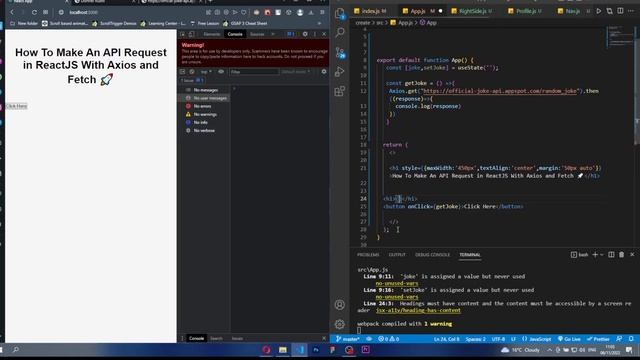640x360 pixels.
Task: Open the OUTPUT panel tab
Action: click(397, 255)
